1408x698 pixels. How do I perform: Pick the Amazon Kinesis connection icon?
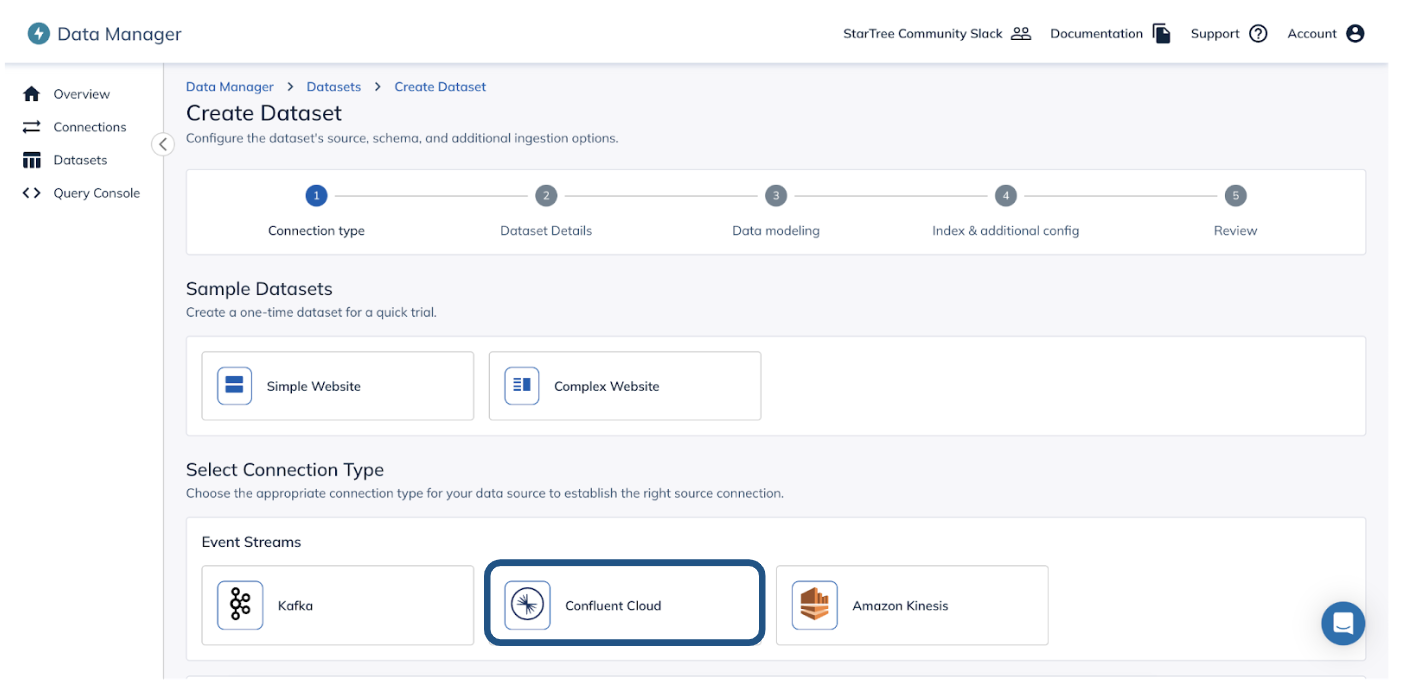tap(814, 605)
